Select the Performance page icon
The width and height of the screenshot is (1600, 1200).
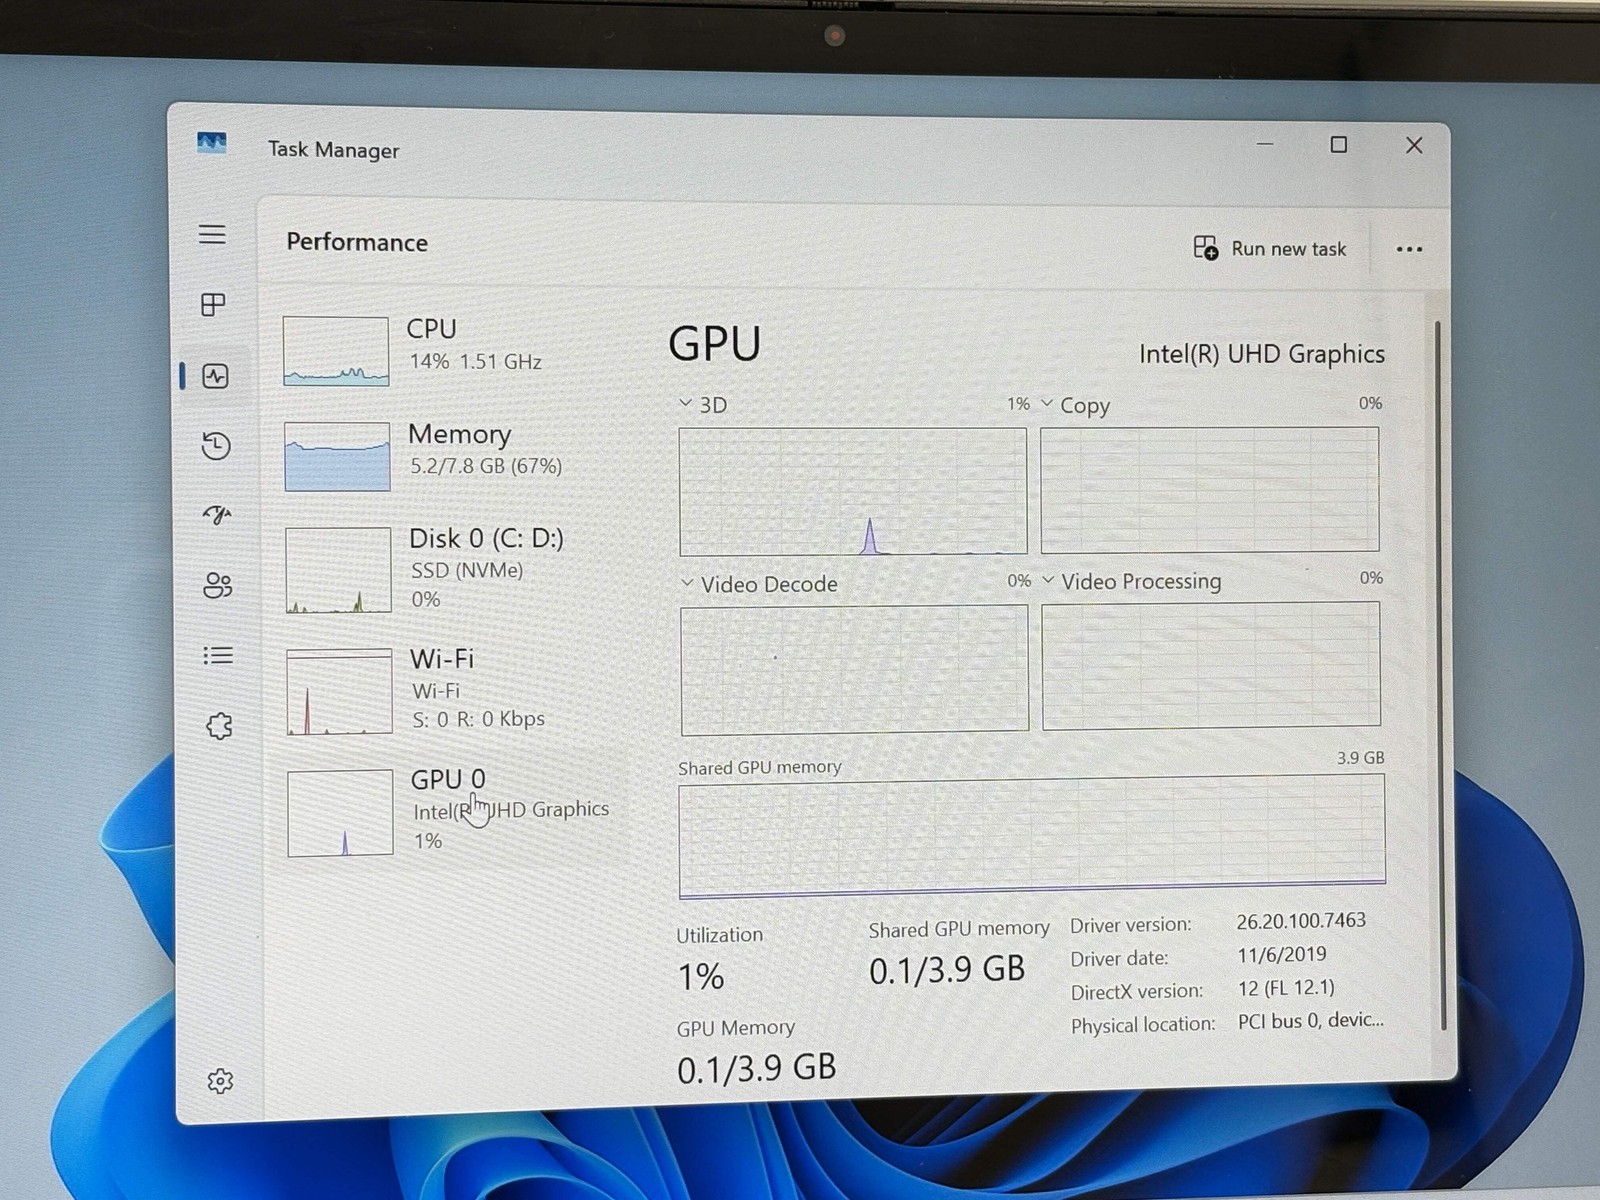click(x=215, y=376)
